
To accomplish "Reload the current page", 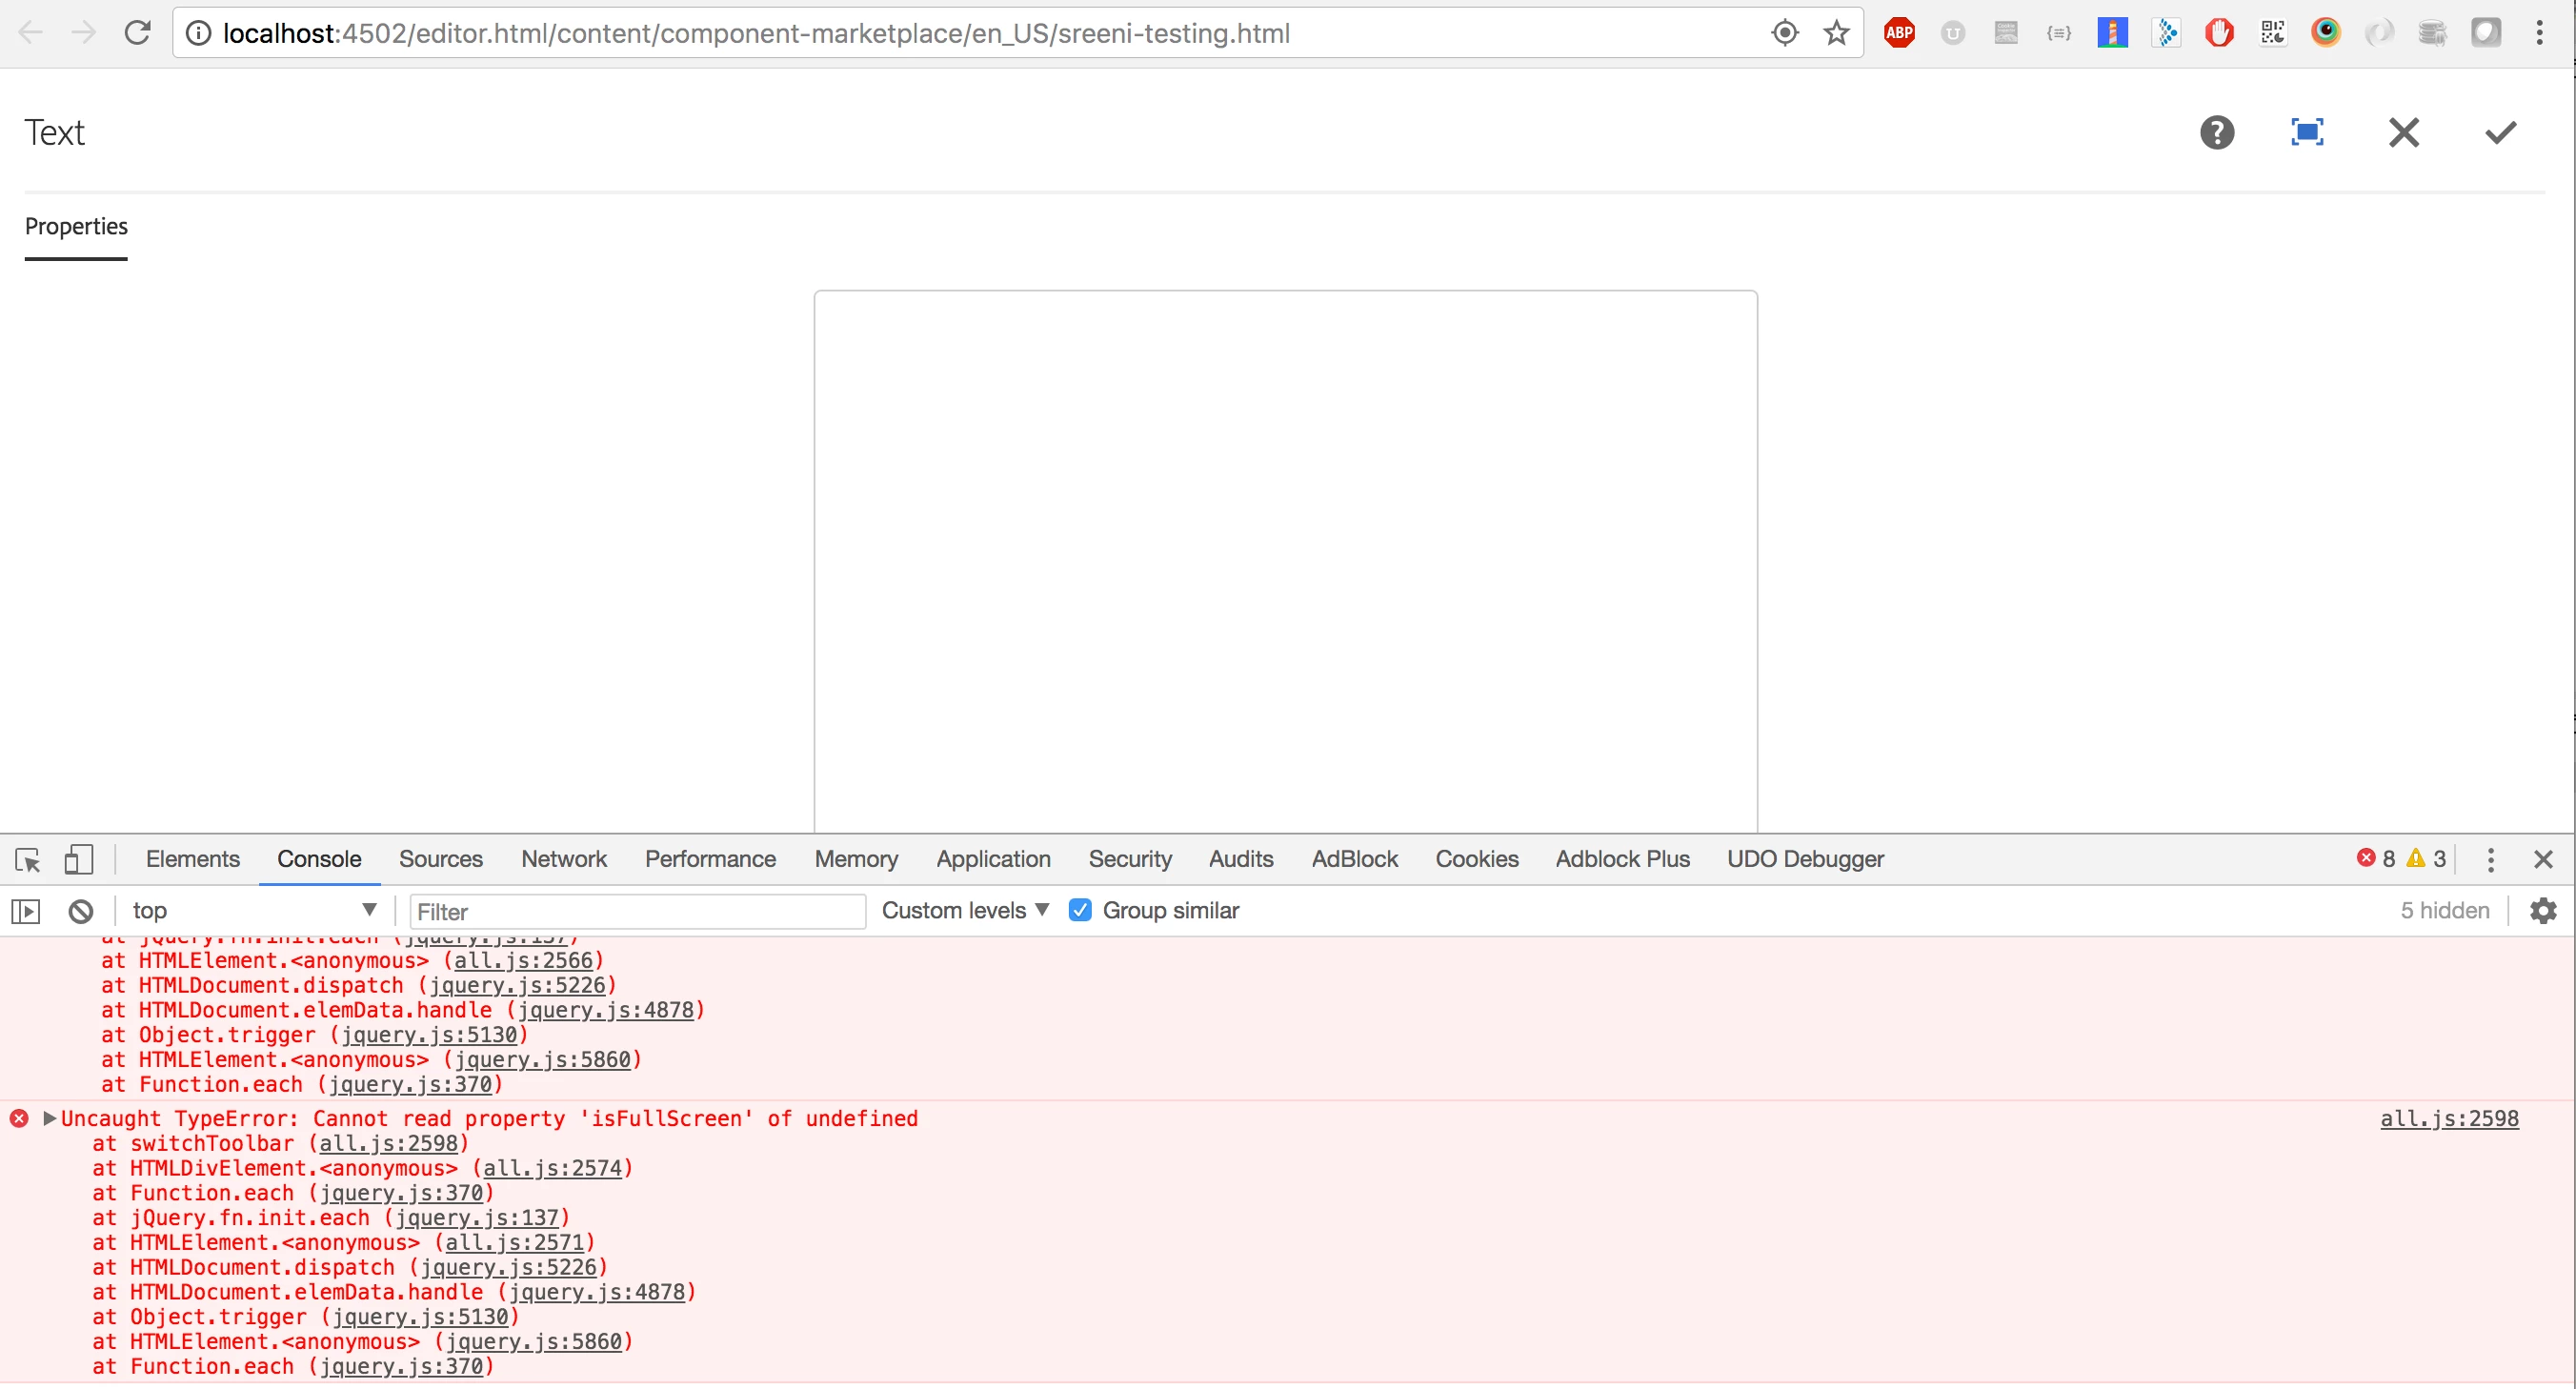I will click(x=137, y=33).
